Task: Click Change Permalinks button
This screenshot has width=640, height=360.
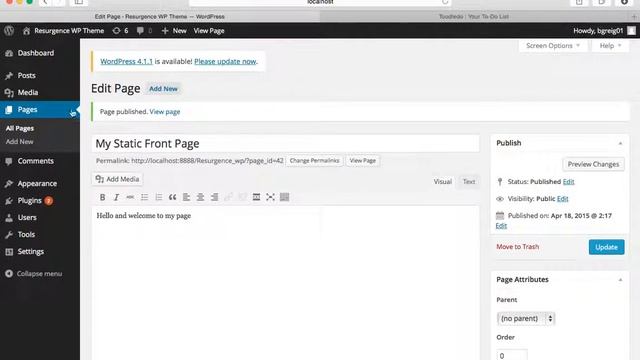Action: click(314, 161)
